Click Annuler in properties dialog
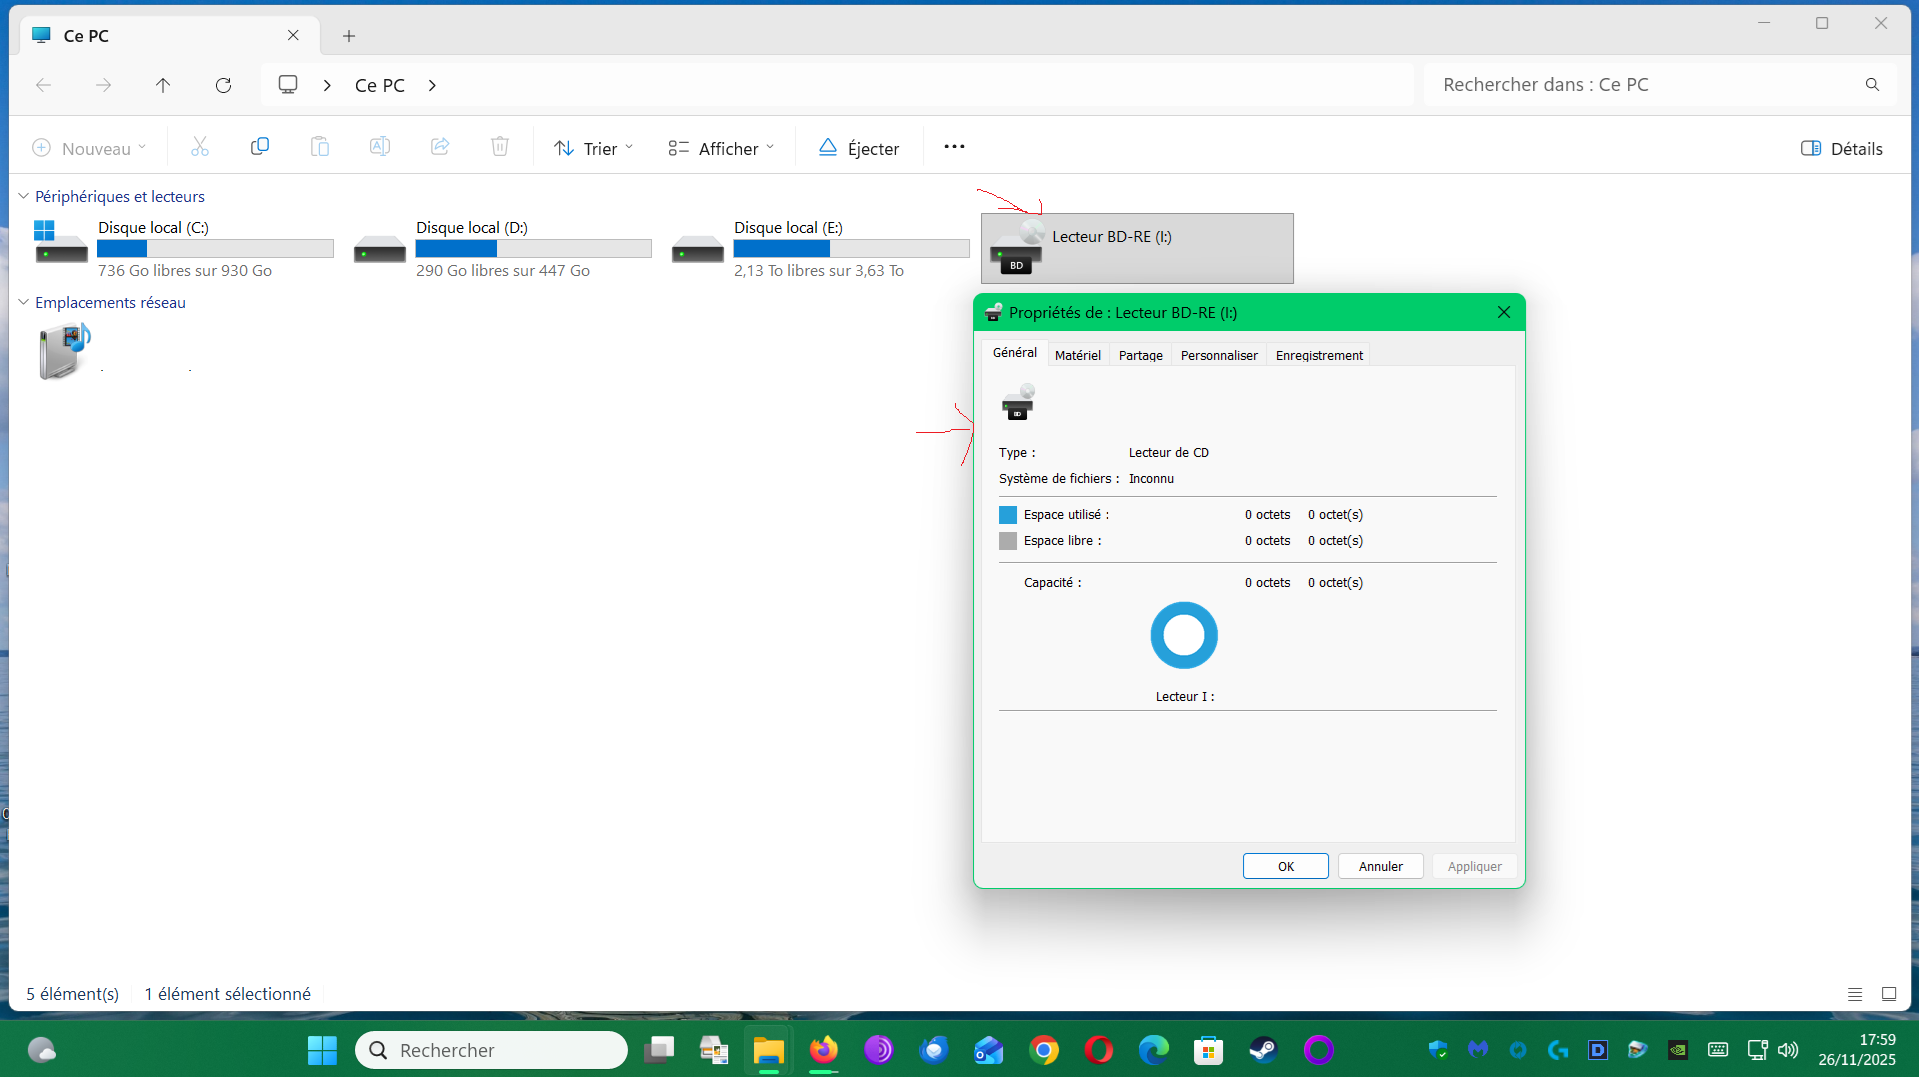Viewport: 1919px width, 1077px height. point(1381,866)
